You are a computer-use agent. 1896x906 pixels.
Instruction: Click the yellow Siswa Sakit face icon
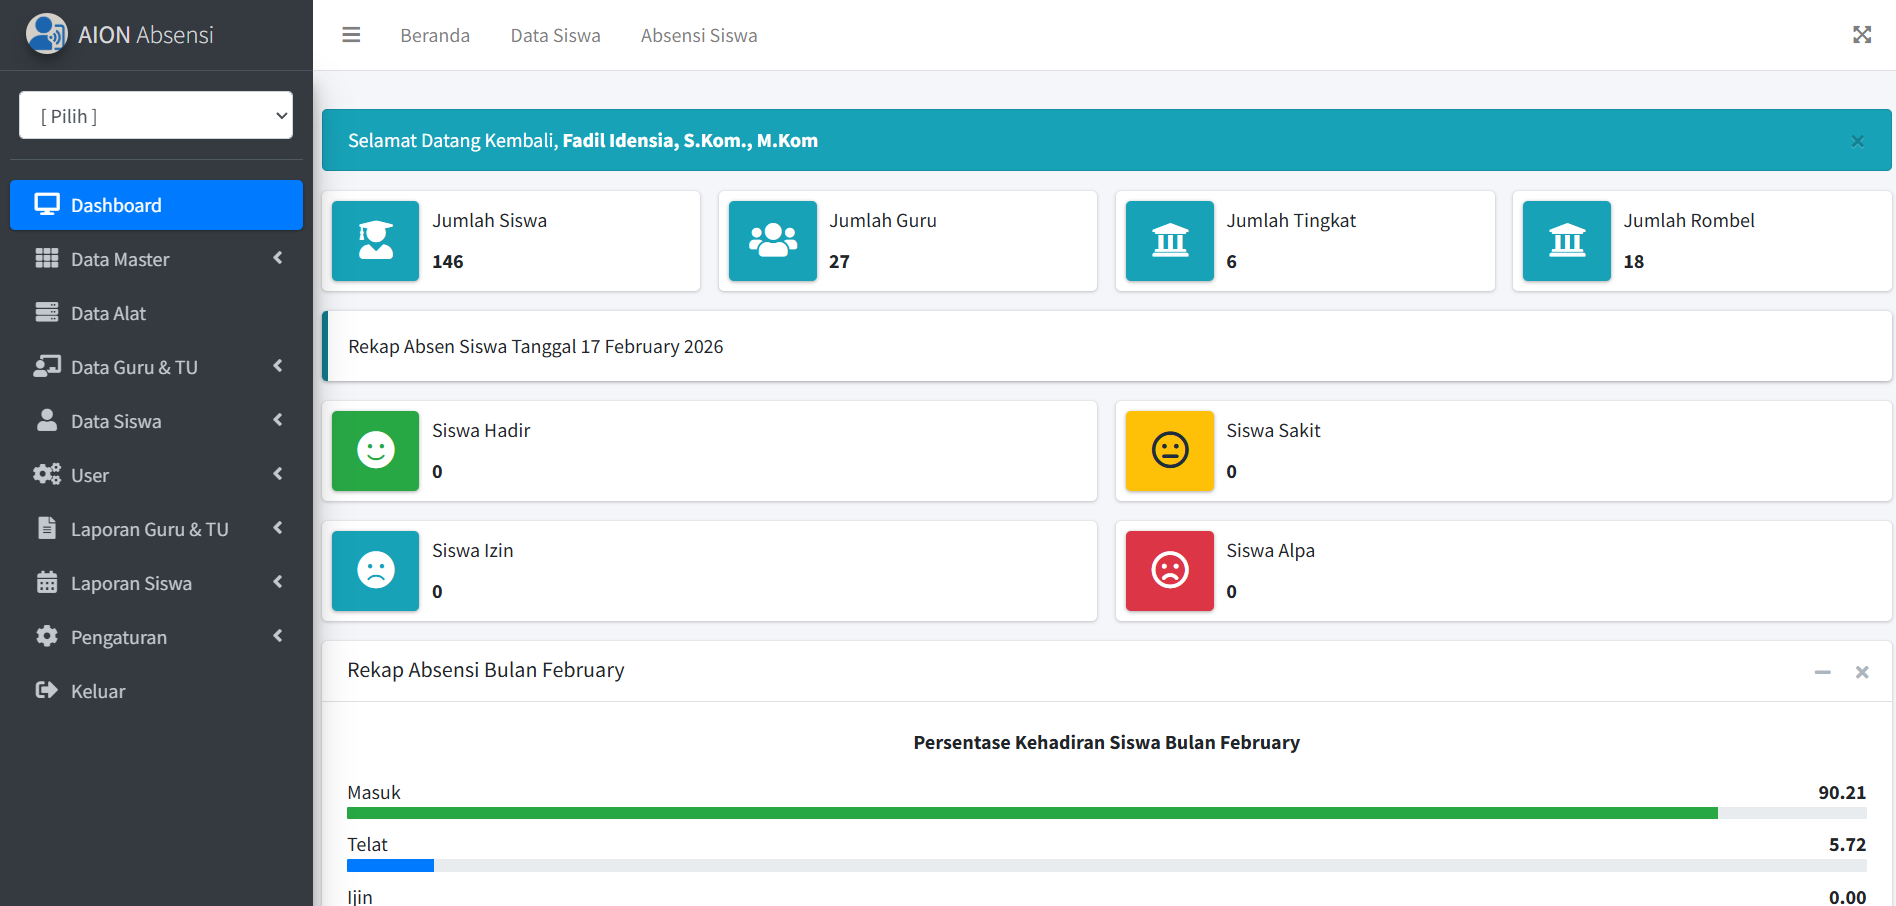(x=1169, y=451)
